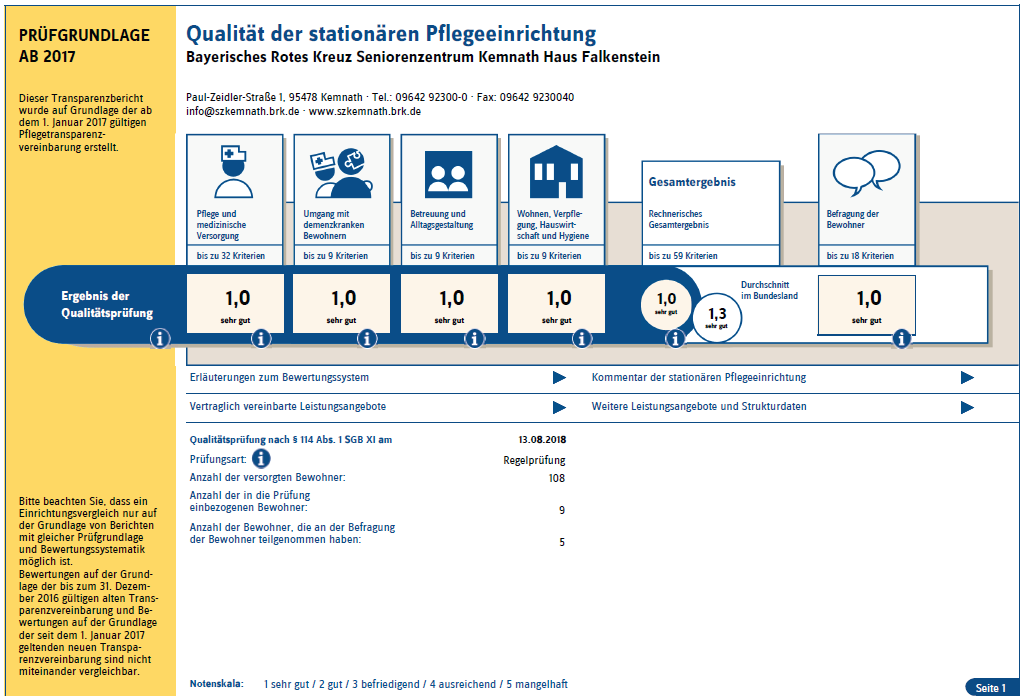1020x696 pixels.
Task: Expand Weitere Leistungsangebote und Strukturdaten arrow
Action: [x=967, y=407]
